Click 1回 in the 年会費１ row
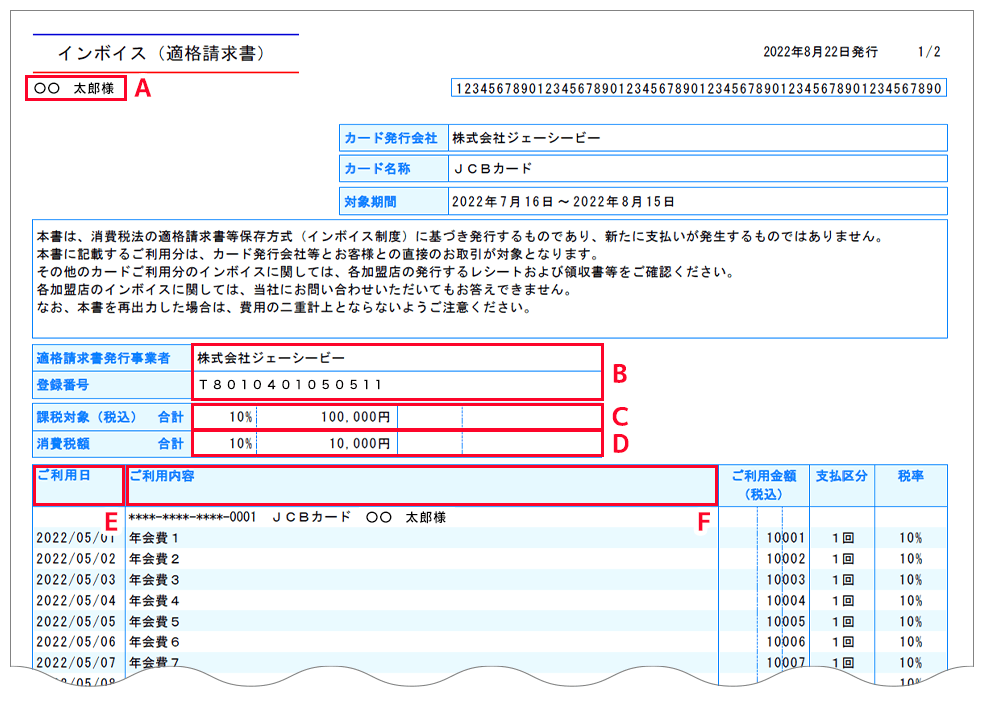 [843, 538]
